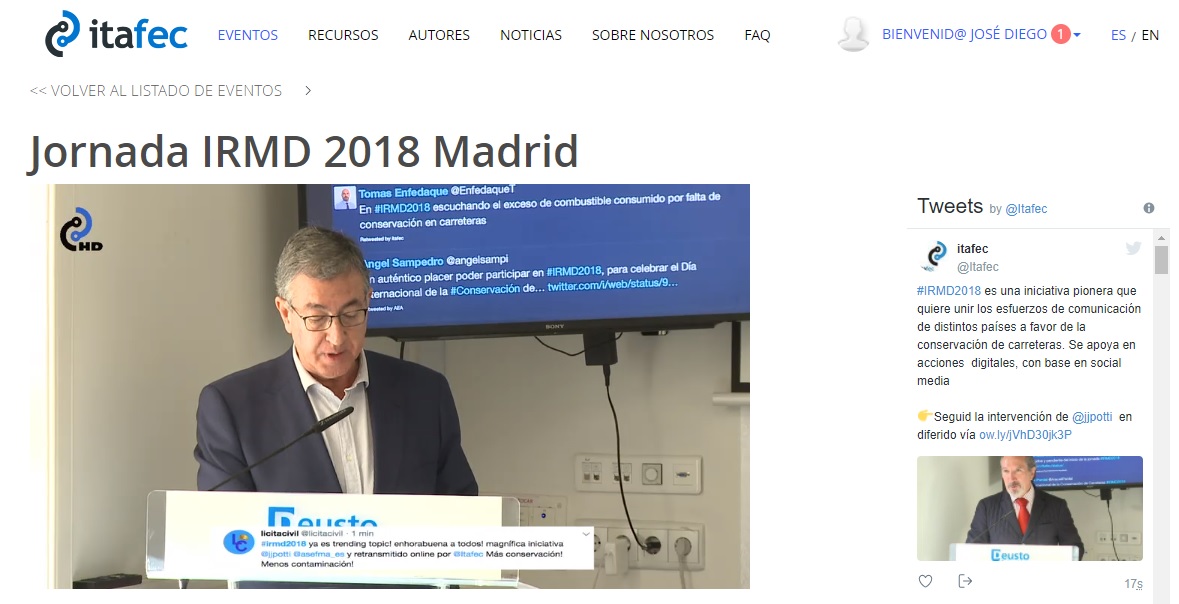Like the itafec tweet with heart icon

pos(925,581)
